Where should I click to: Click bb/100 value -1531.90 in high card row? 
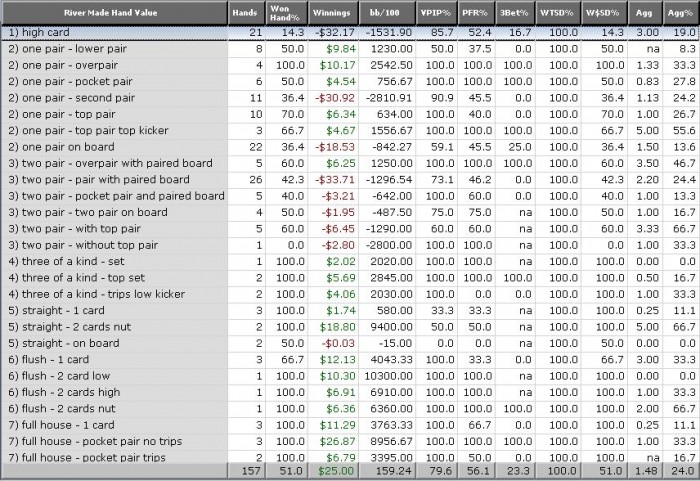389,33
